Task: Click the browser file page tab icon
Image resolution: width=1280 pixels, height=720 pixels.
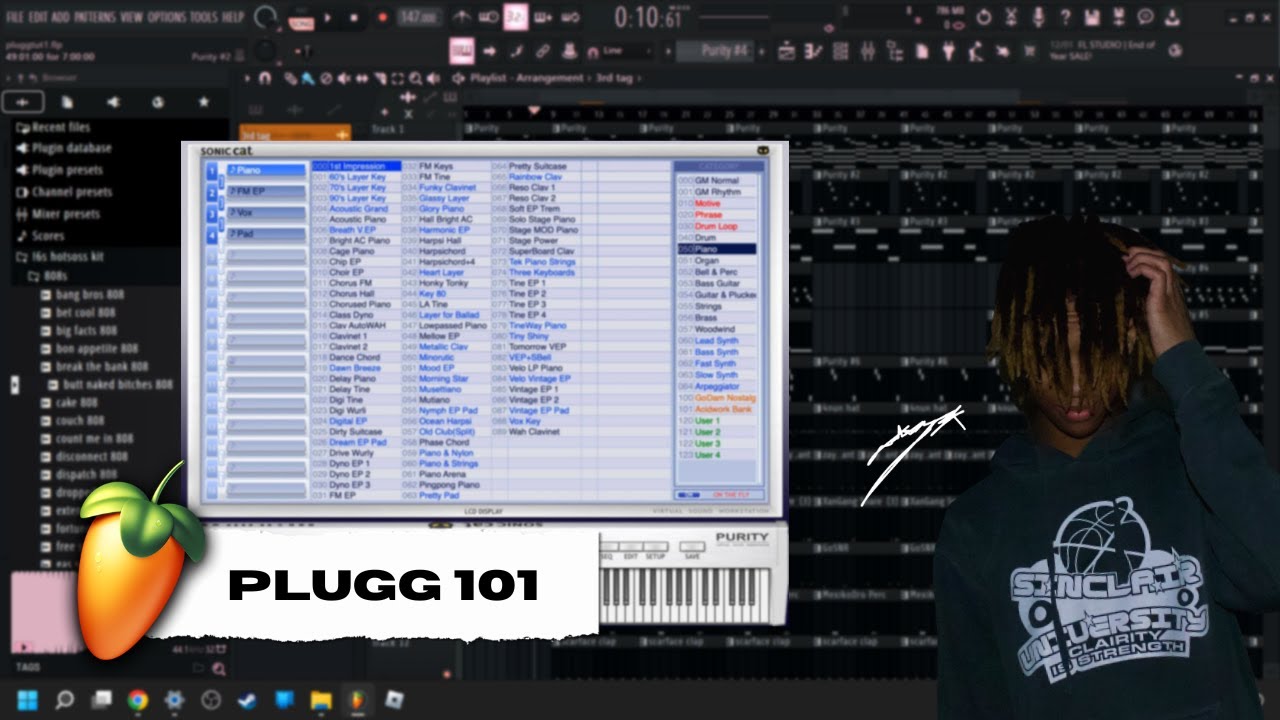Action: (x=67, y=102)
